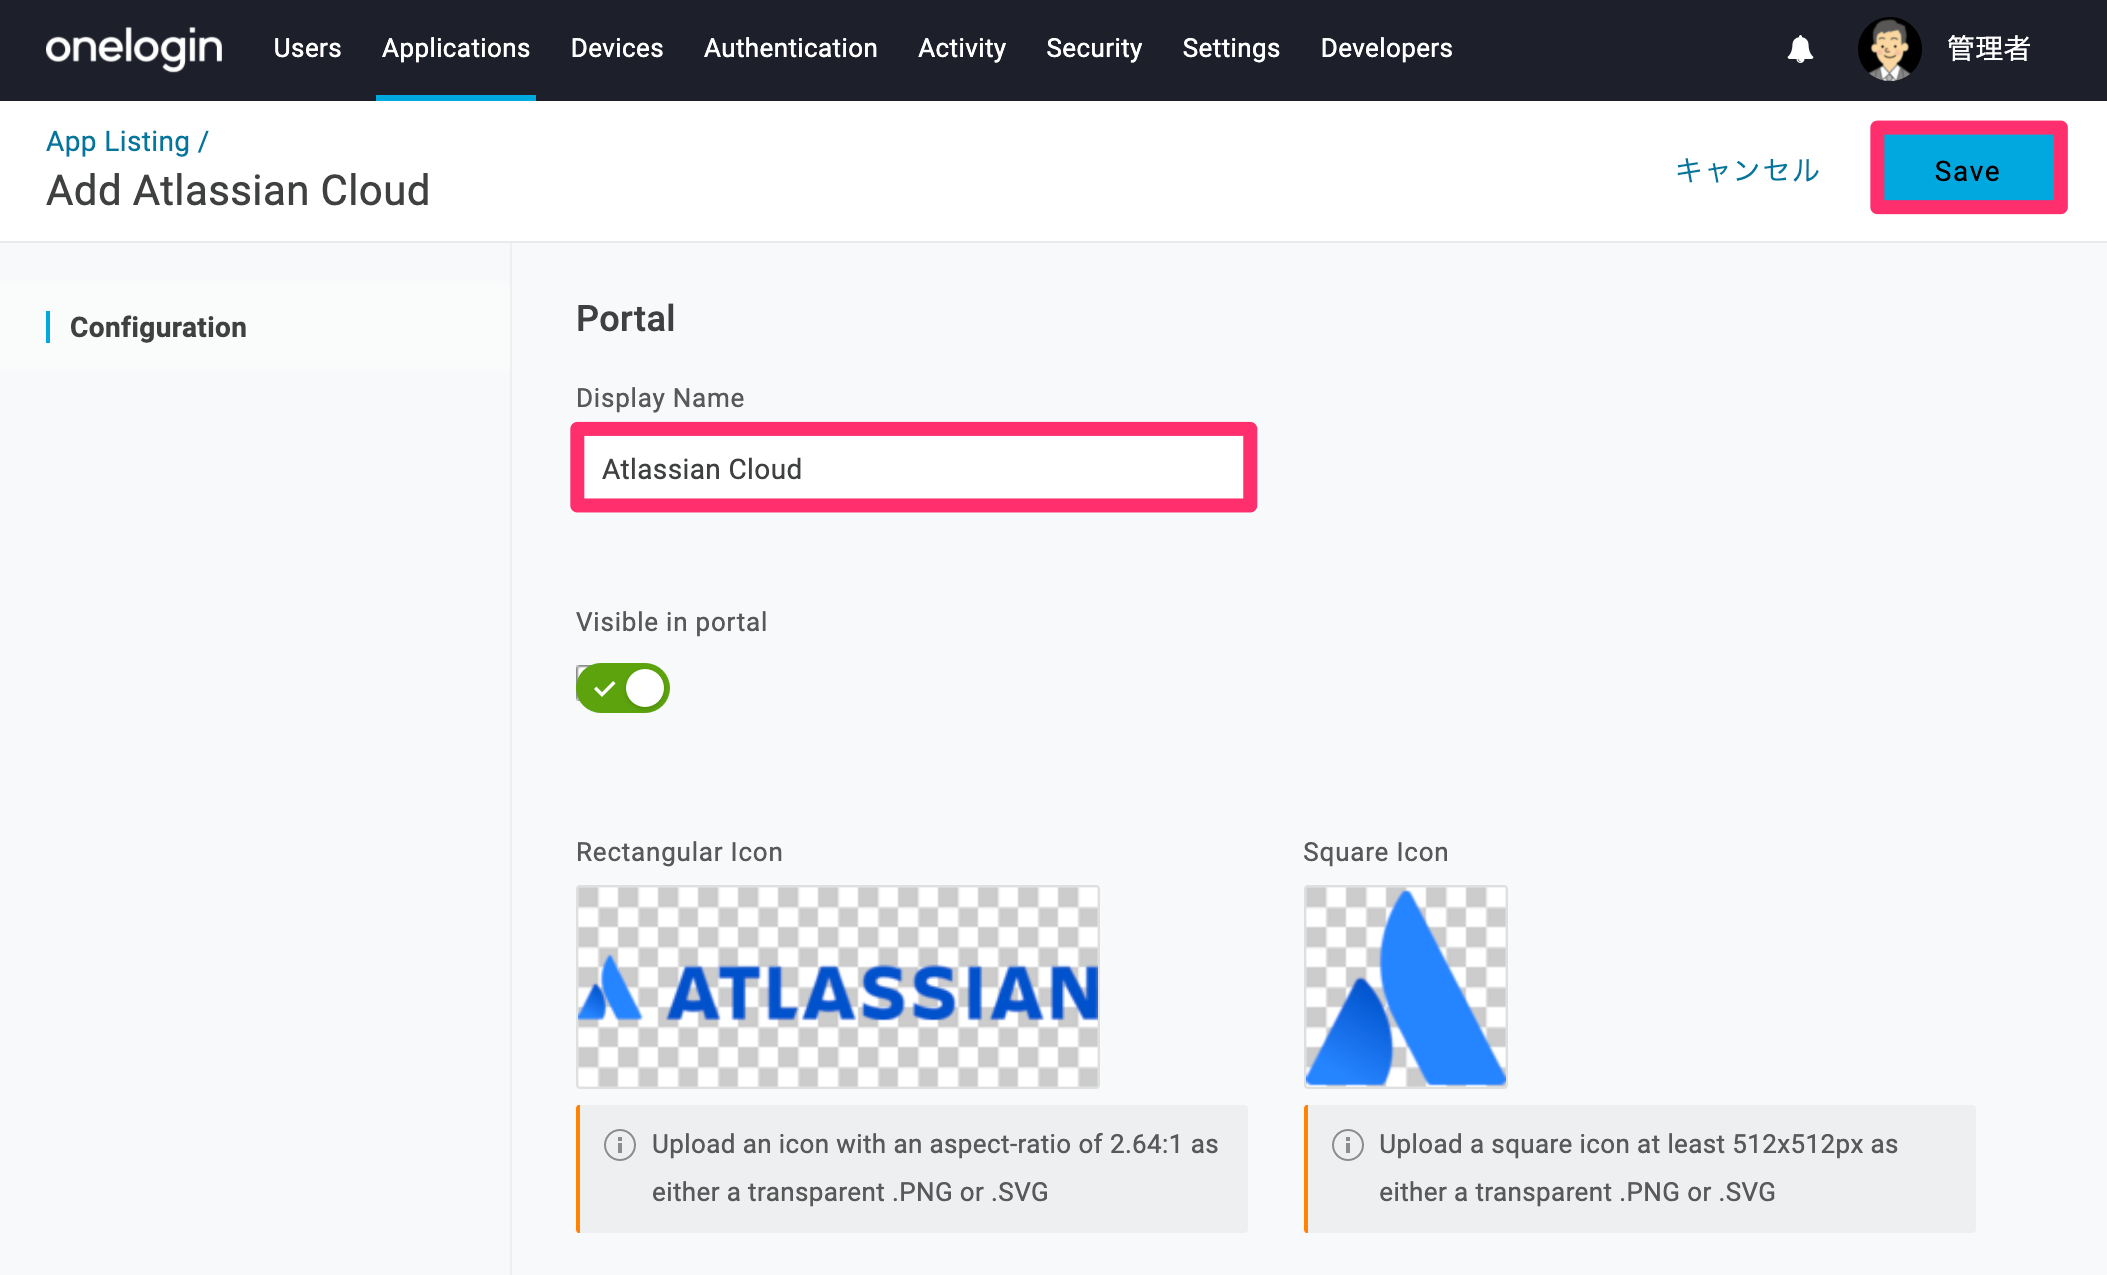This screenshot has width=2107, height=1275.
Task: Open the Authentication menu
Action: point(791,48)
